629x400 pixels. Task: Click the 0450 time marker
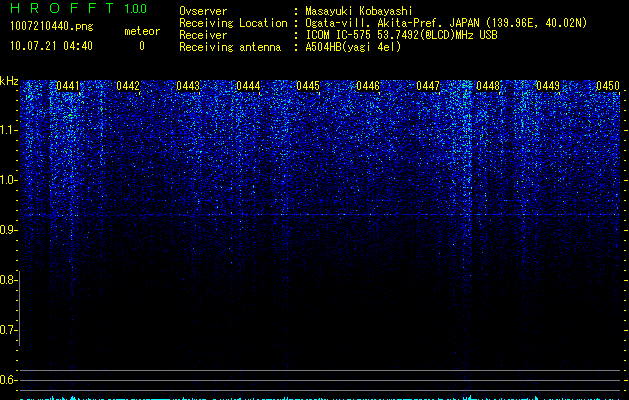(x=608, y=86)
